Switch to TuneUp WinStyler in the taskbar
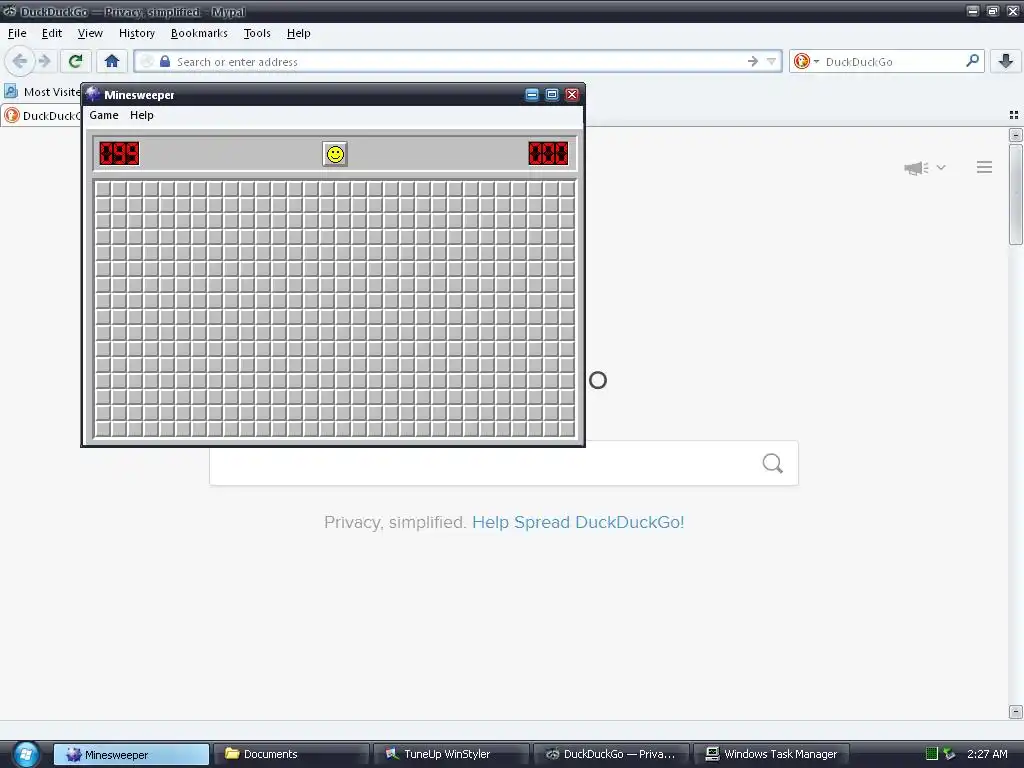The height and width of the screenshot is (768, 1024). coord(451,754)
